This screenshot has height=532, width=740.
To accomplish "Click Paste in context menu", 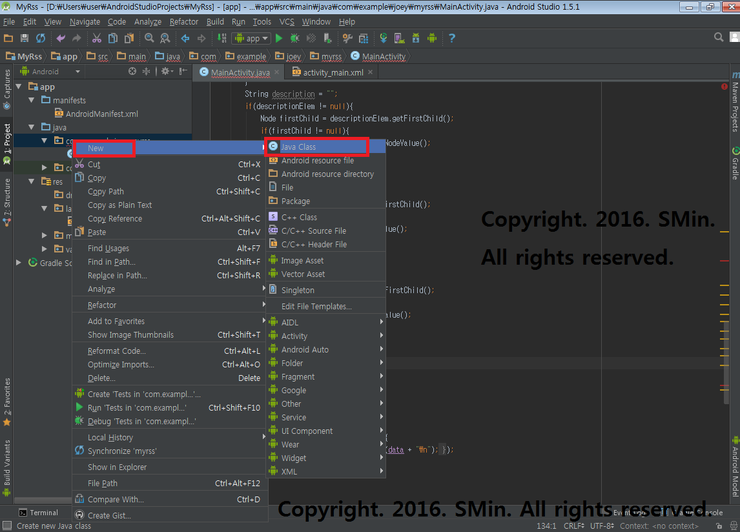I will pos(169,232).
